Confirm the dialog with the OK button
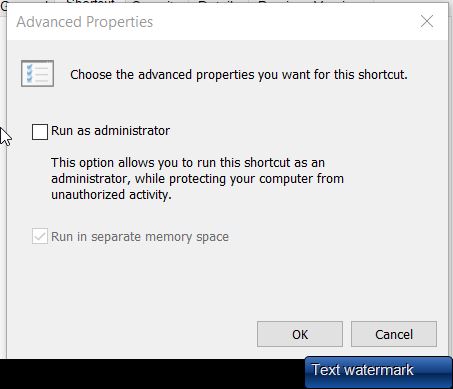Viewport: 453px width, 389px height. click(300, 334)
